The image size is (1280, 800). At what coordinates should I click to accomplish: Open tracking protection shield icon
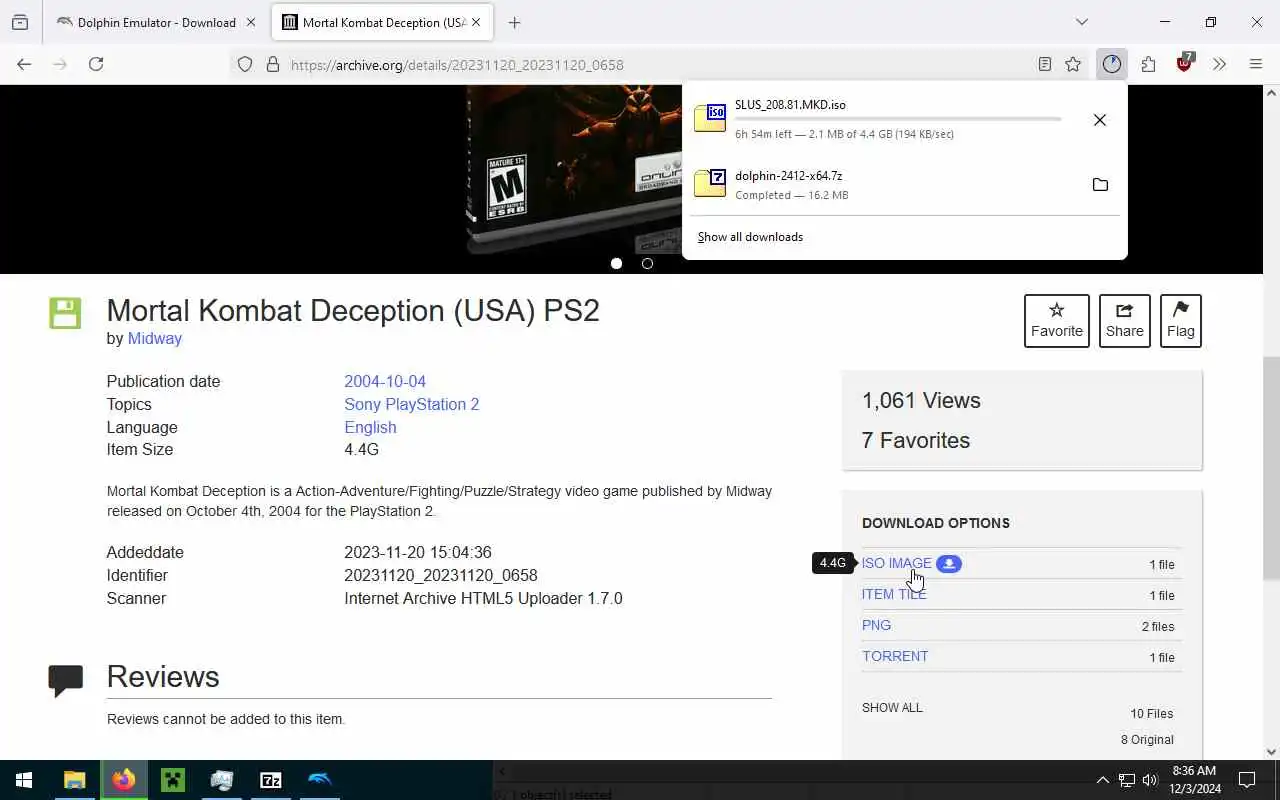[245, 64]
